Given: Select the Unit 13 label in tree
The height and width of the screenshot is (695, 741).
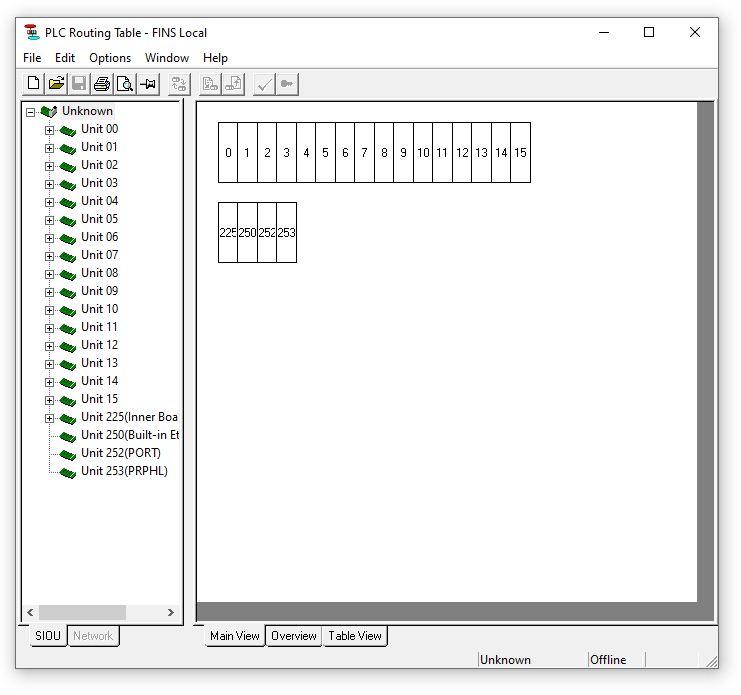Looking at the screenshot, I should click(99, 363).
